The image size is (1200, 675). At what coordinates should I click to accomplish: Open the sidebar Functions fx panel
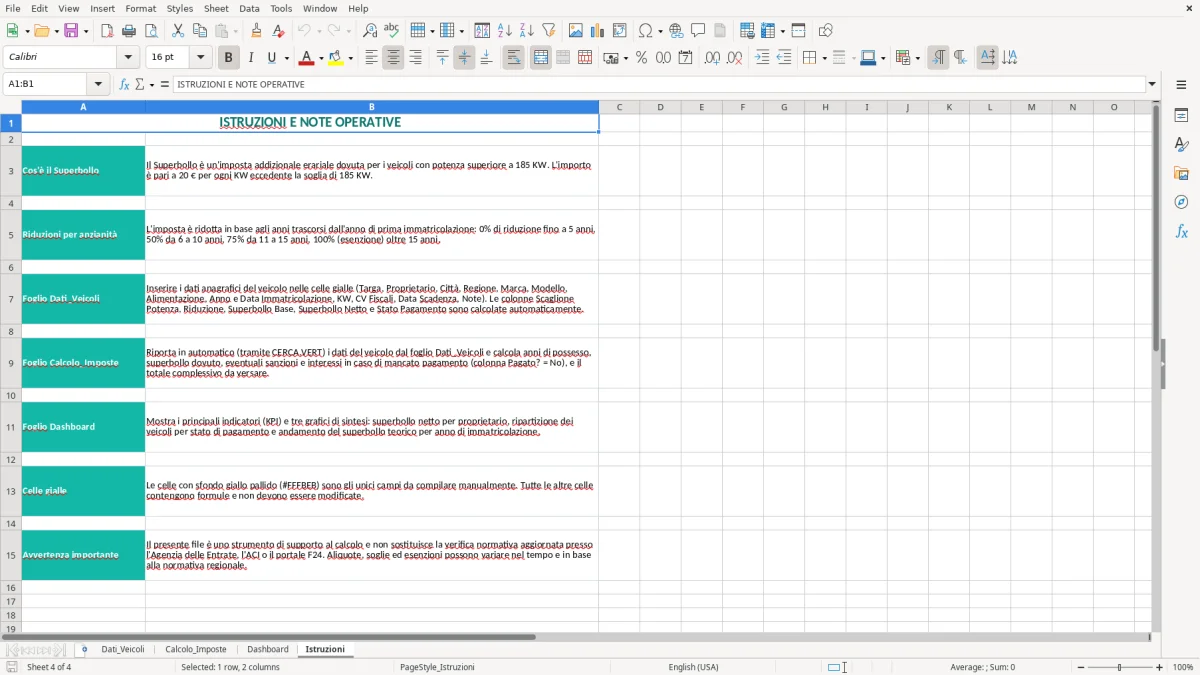click(x=1181, y=231)
